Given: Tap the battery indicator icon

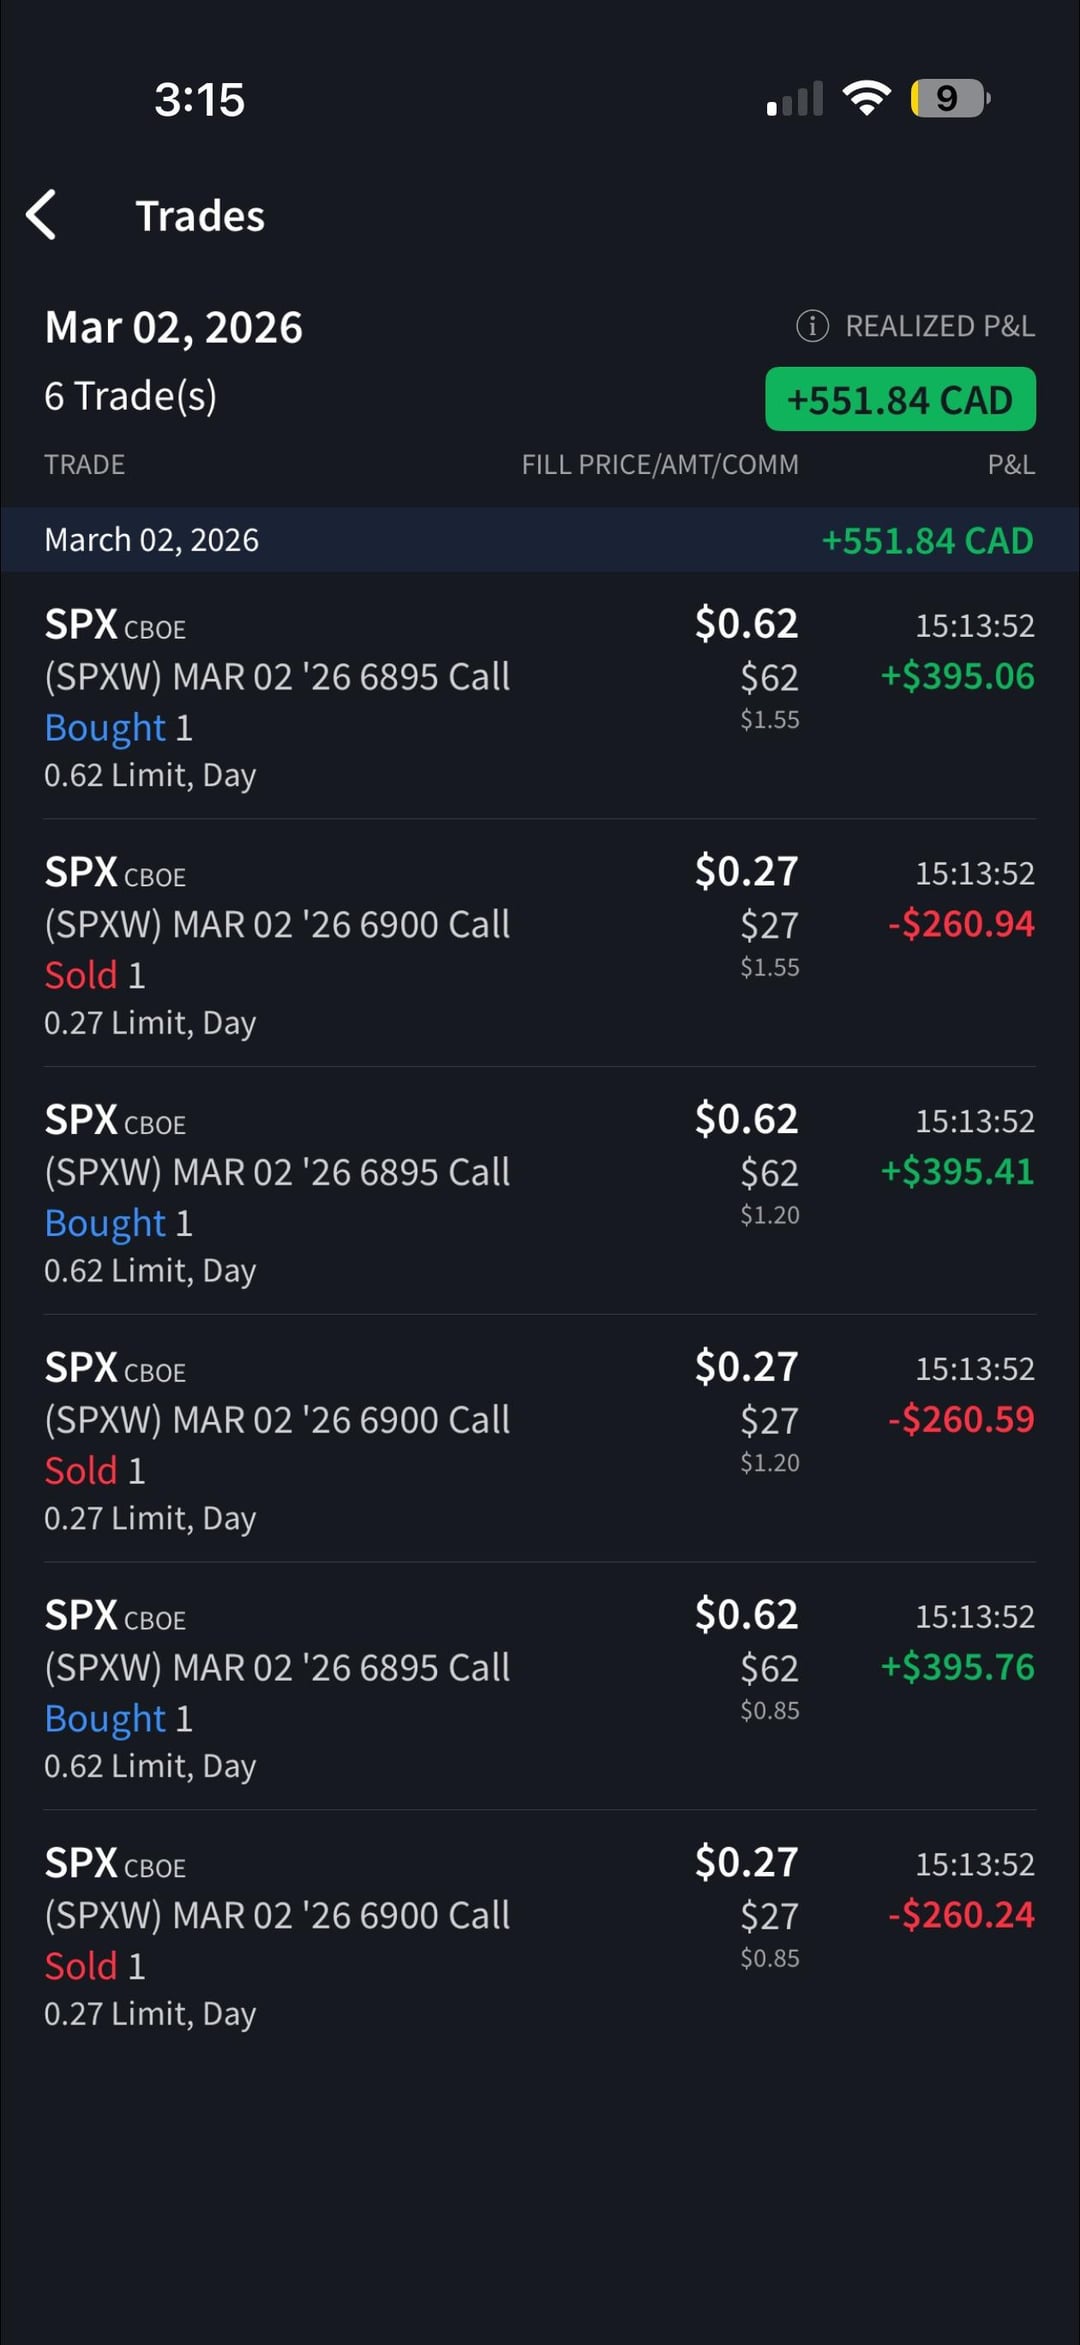Looking at the screenshot, I should (949, 98).
